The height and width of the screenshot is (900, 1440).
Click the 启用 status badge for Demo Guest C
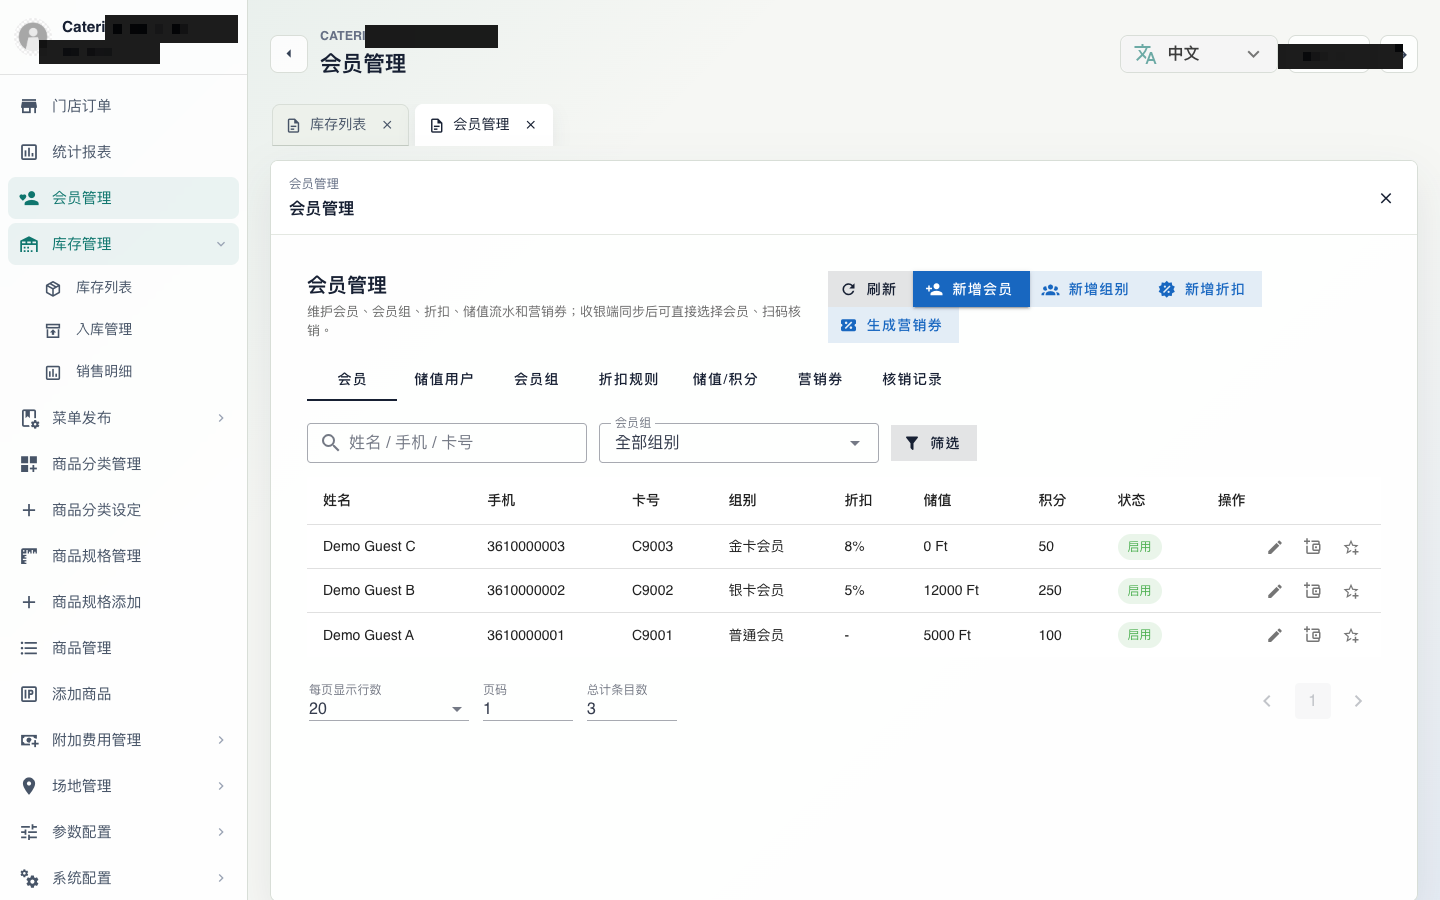pos(1140,547)
